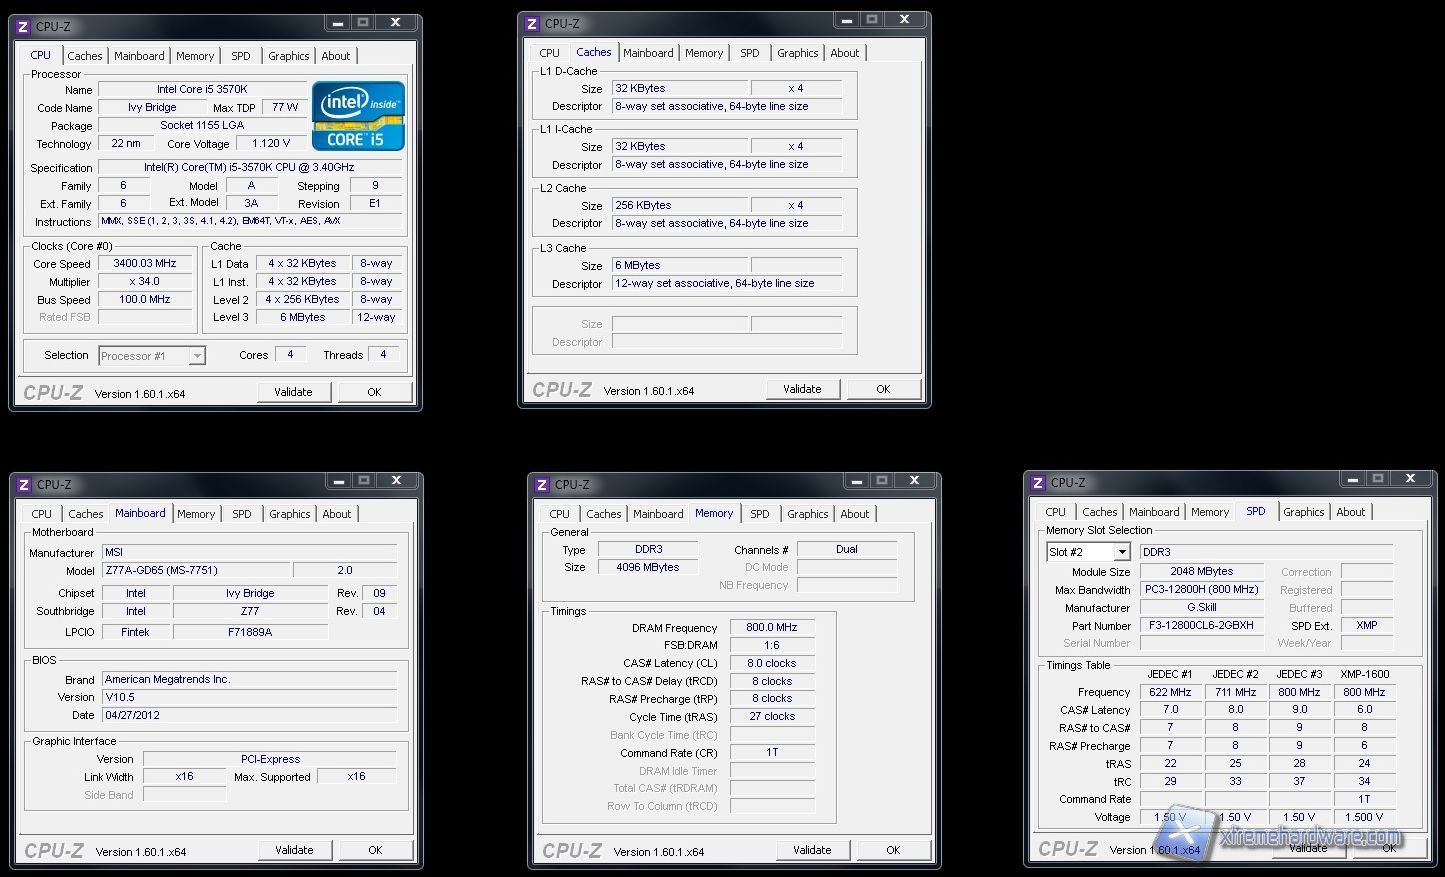
Task: Click CPU-Z title icon in SPD tab window
Action: tap(1038, 482)
